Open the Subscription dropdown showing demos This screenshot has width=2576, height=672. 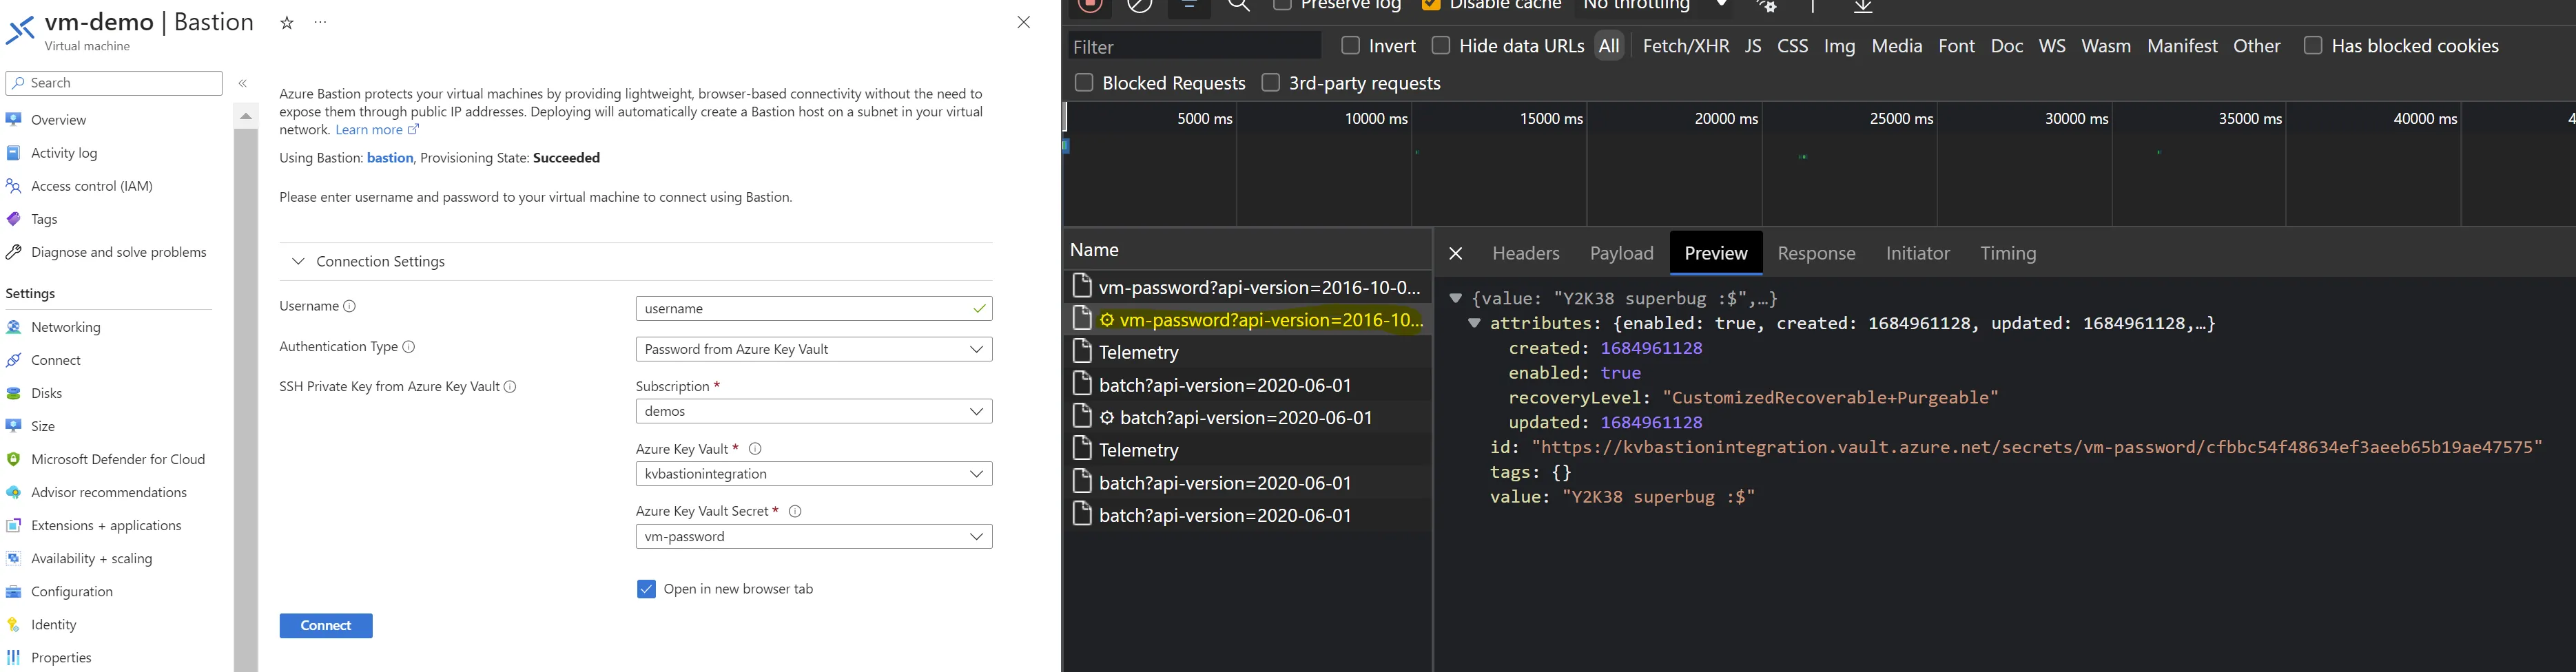click(814, 411)
